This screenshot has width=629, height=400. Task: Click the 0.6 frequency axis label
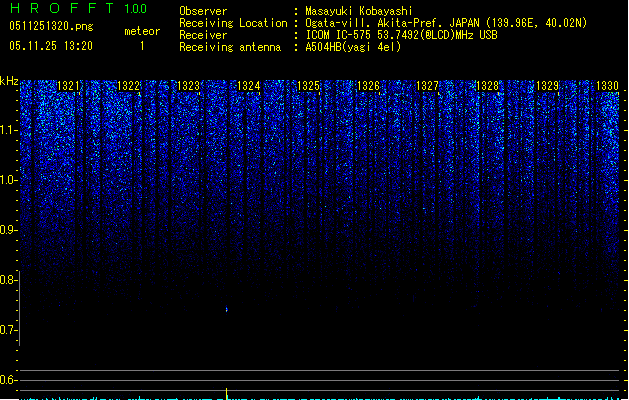8,380
